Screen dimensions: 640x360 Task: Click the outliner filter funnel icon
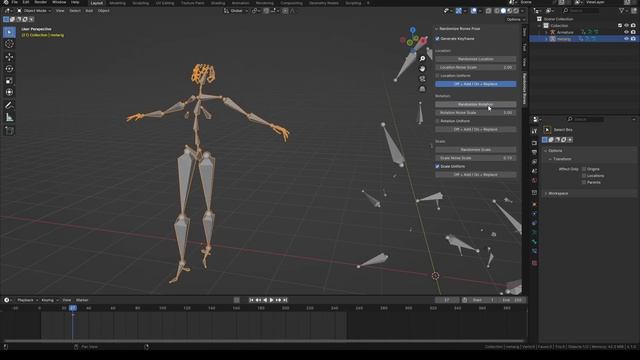click(x=622, y=11)
